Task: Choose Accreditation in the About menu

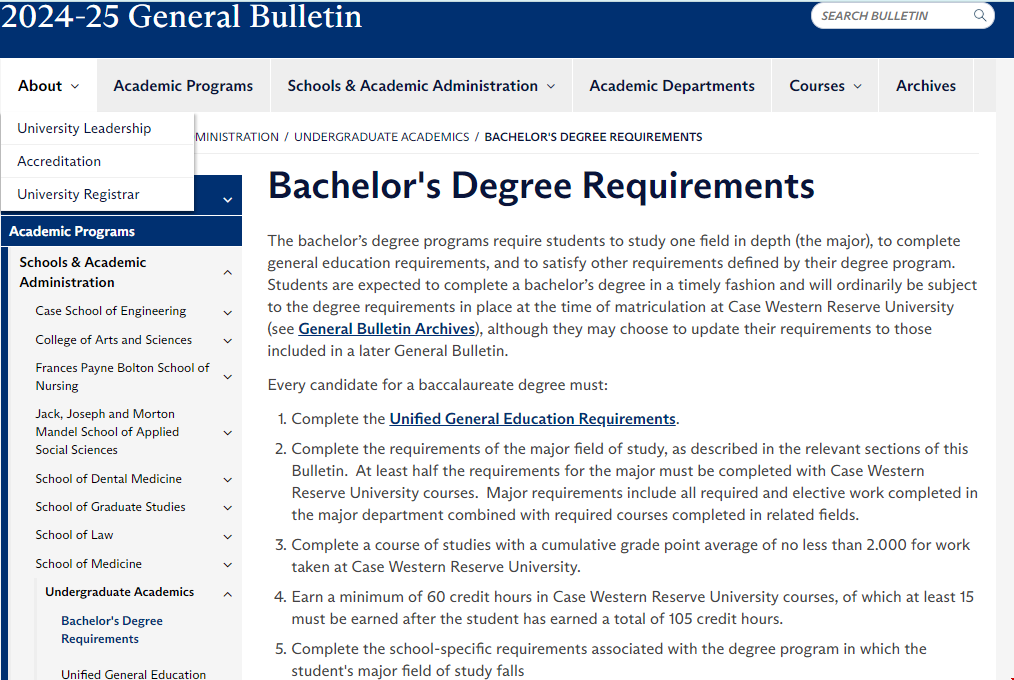Action: tap(59, 161)
